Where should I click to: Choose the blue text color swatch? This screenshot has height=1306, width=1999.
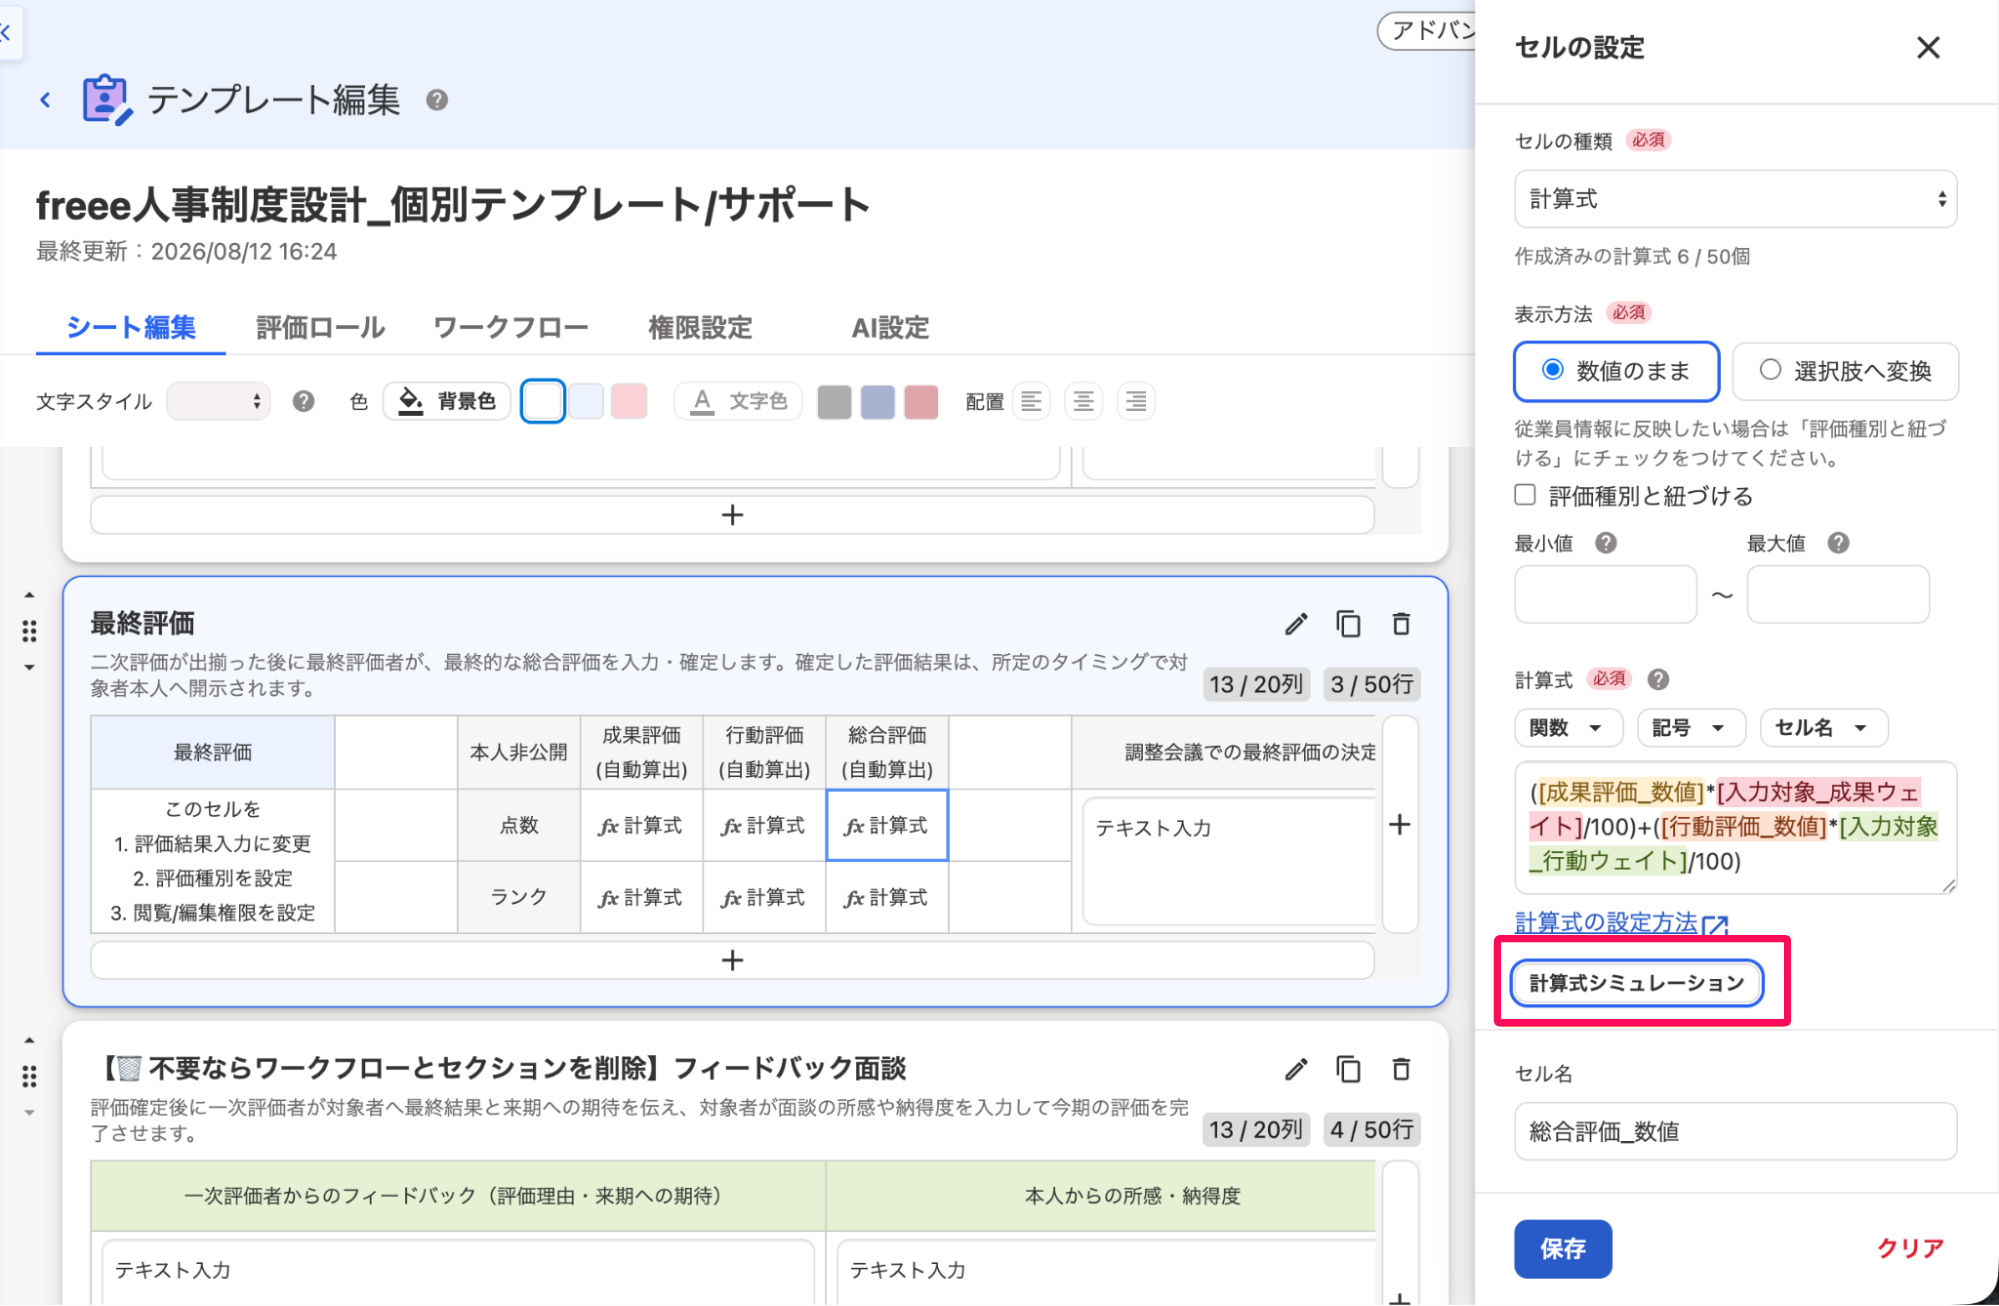click(x=877, y=401)
